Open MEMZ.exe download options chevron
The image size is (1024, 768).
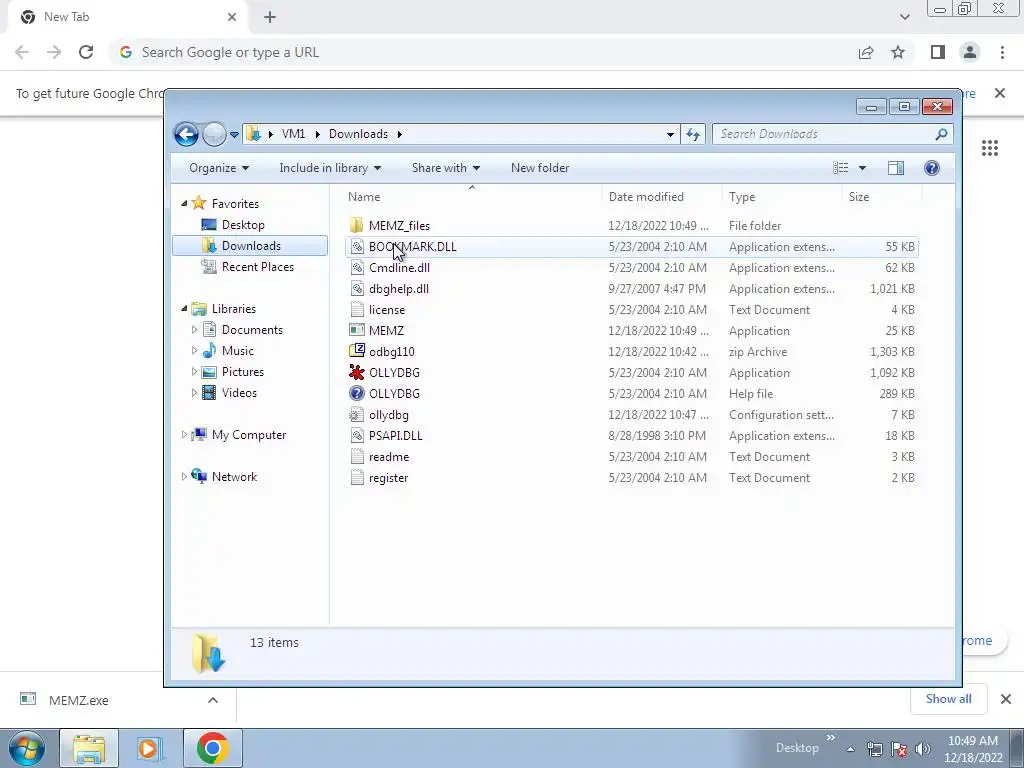pos(213,700)
